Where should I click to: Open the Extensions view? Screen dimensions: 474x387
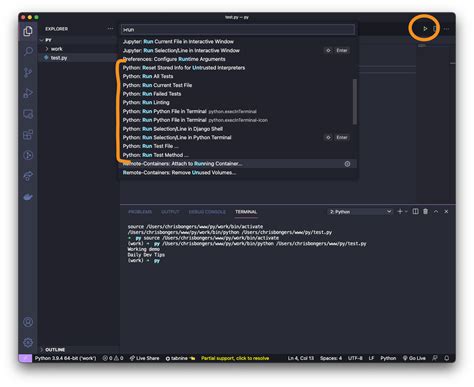(x=28, y=135)
